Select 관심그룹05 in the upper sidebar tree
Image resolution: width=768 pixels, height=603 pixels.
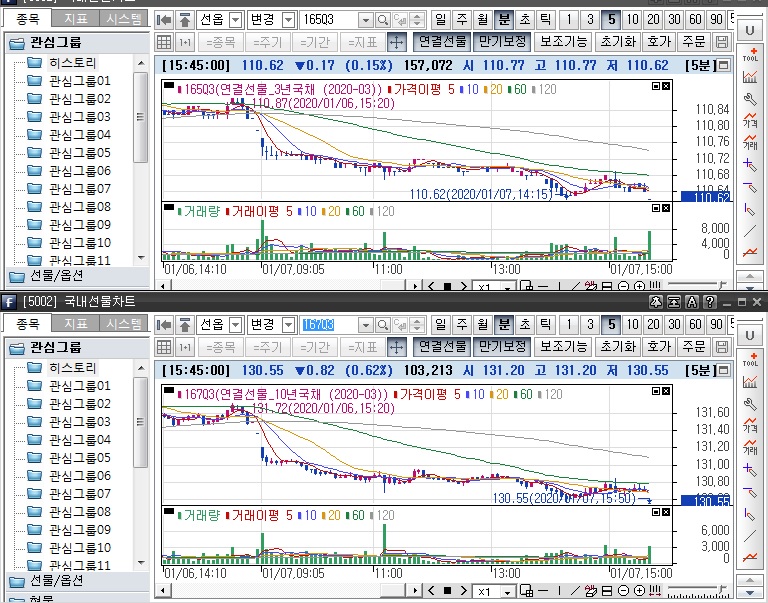(x=79, y=152)
